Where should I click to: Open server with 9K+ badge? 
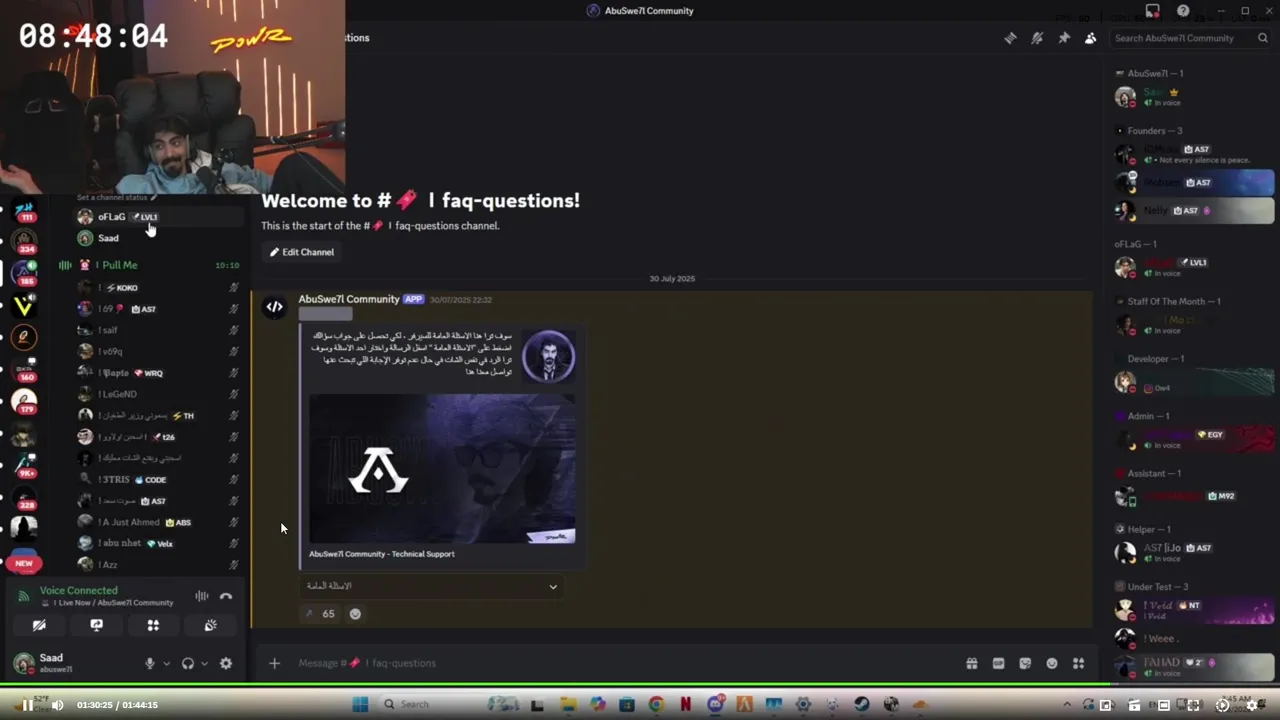(24, 464)
